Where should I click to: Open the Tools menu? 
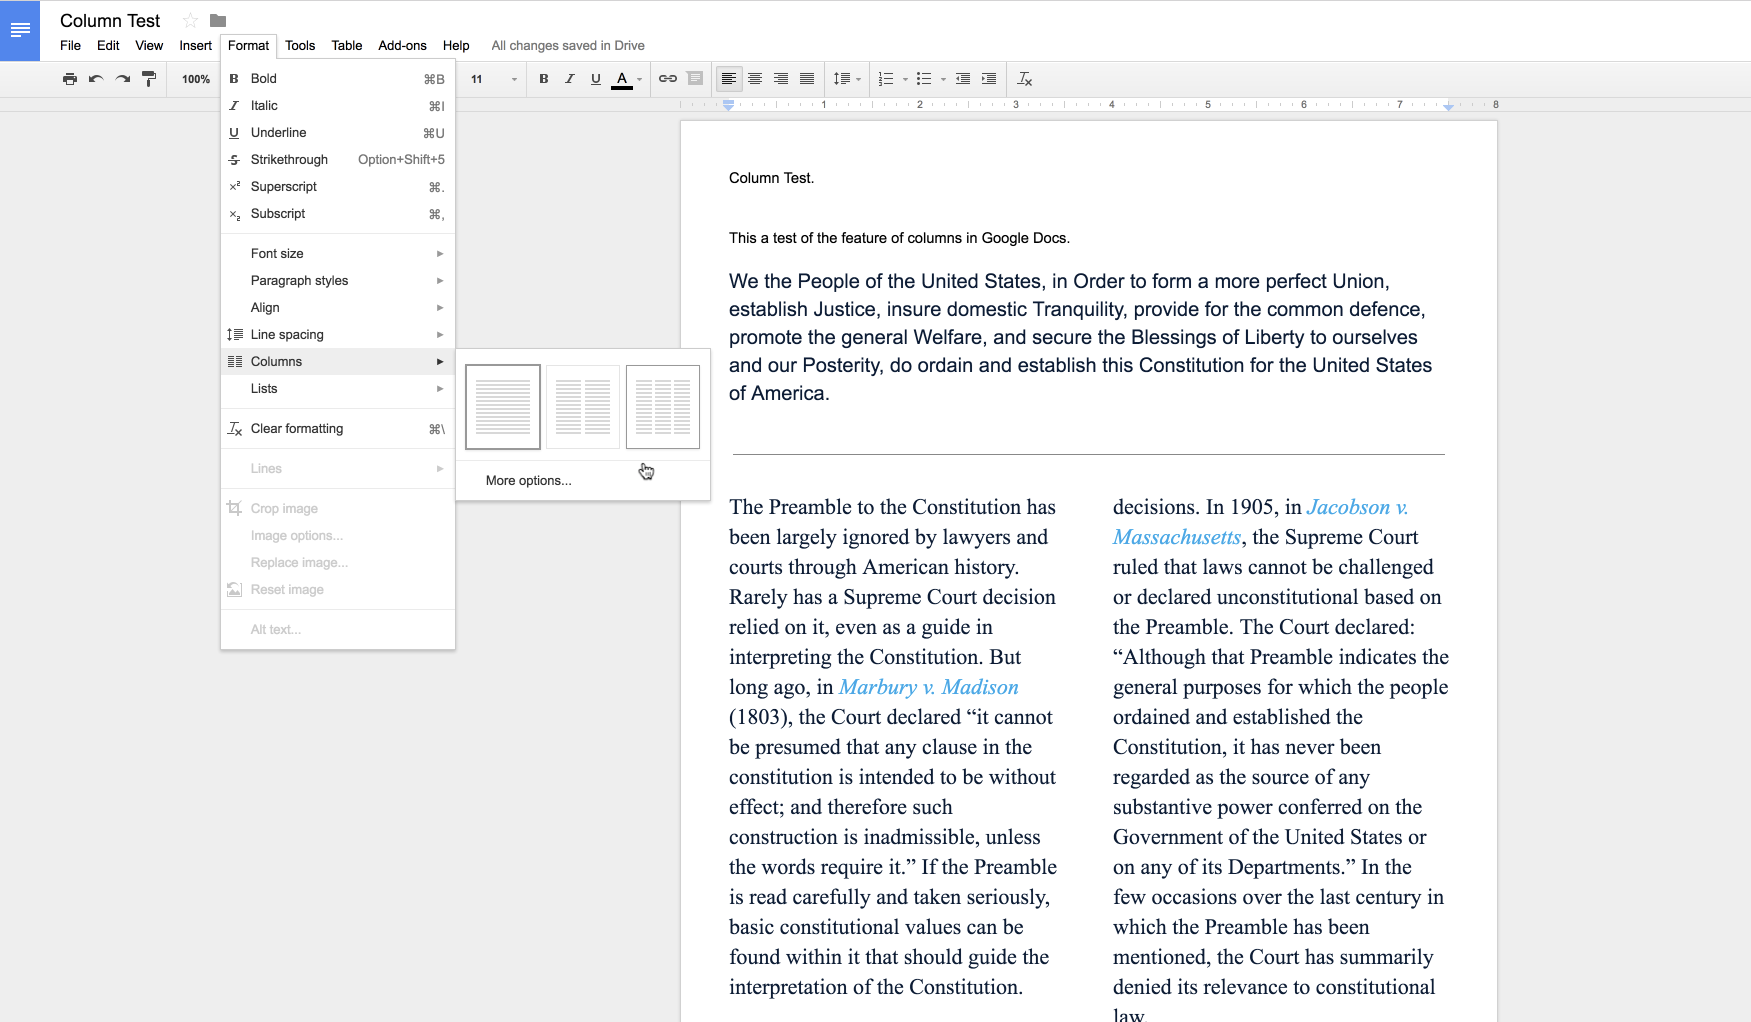click(299, 45)
